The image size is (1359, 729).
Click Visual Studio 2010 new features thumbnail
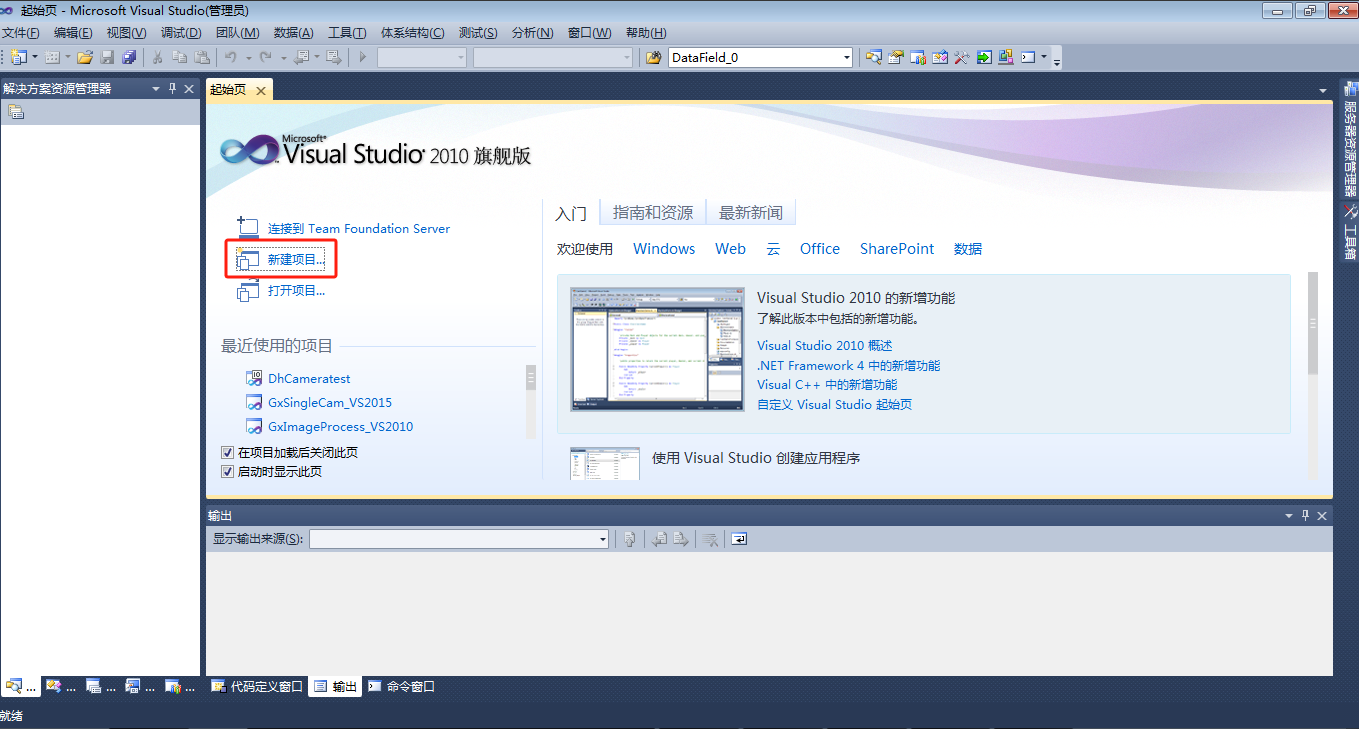tap(657, 349)
